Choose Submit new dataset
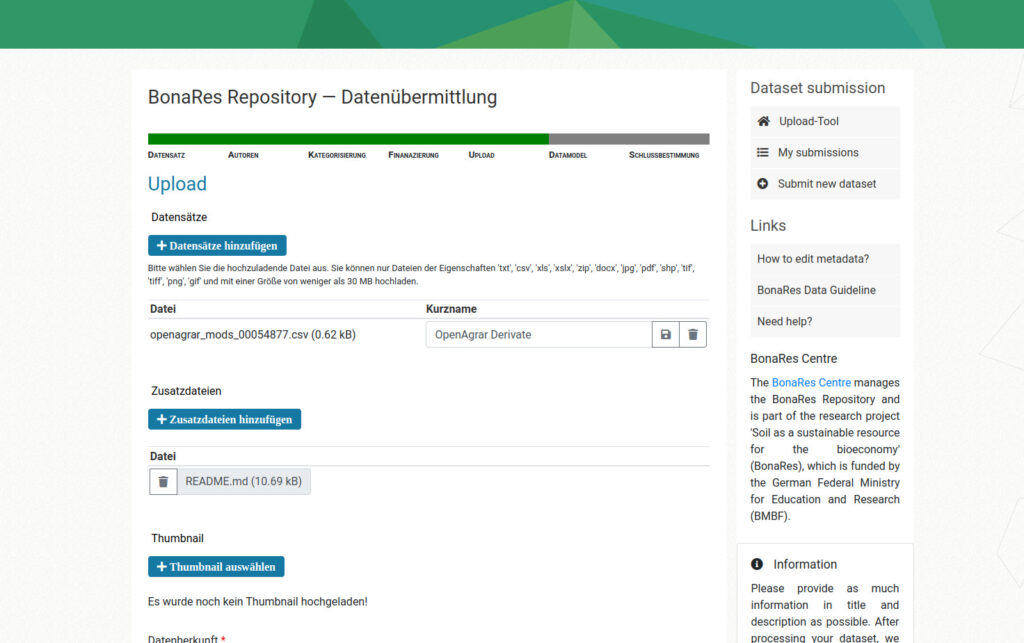This screenshot has height=643, width=1024. tap(825, 184)
